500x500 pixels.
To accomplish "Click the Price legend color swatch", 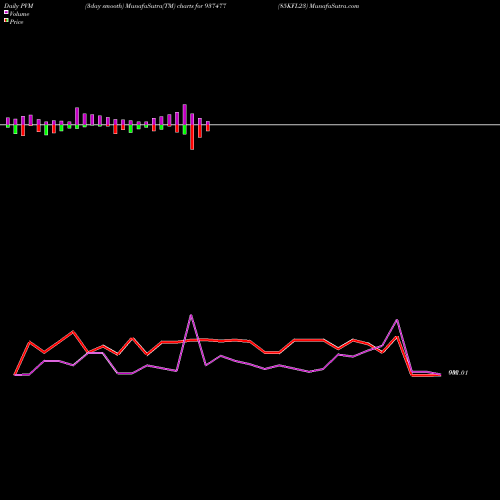I will [x=6, y=21].
